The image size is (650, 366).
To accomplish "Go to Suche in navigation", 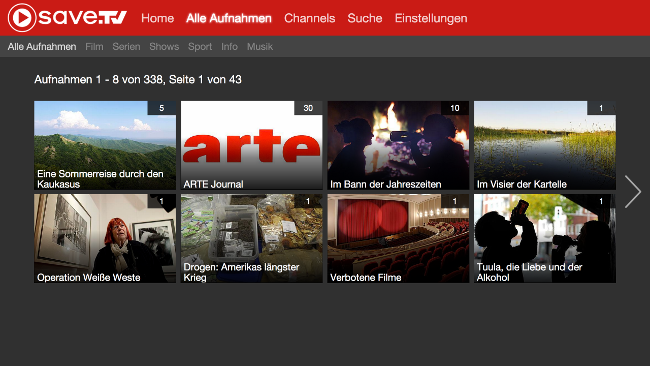I will [x=365, y=18].
